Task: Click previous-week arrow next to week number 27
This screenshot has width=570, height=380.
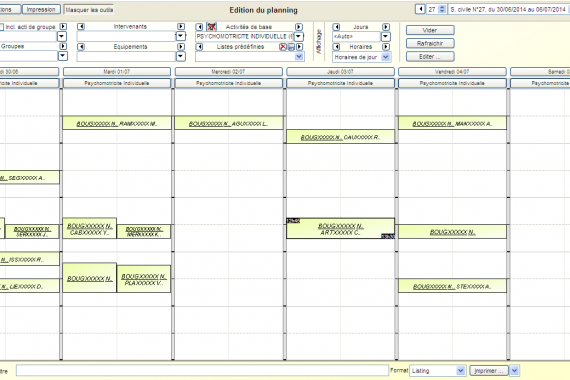Action: (420, 9)
